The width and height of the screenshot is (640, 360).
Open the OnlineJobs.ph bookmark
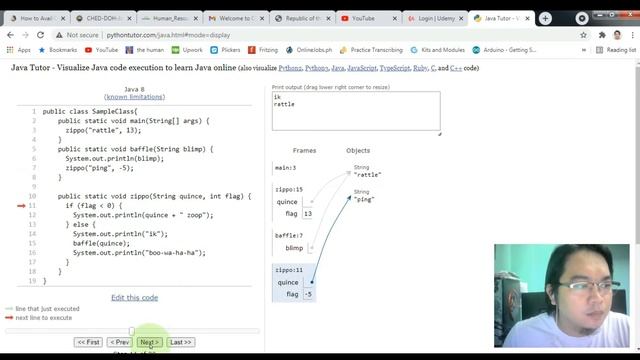point(309,50)
